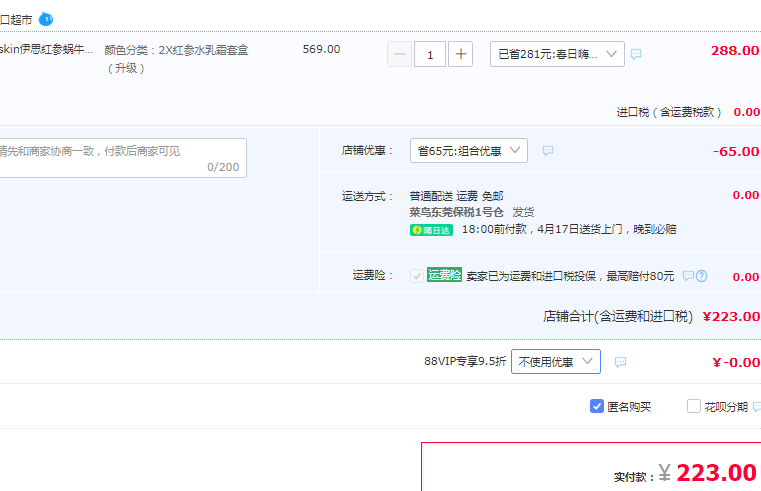
Task: Click the 进口税（含运费税款） label
Action: pos(669,113)
